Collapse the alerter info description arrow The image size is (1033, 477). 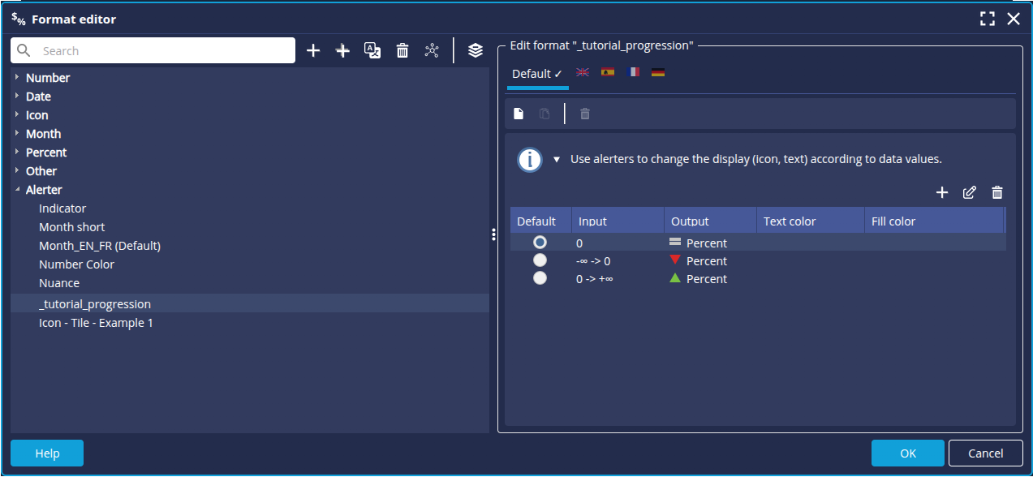tap(557, 159)
